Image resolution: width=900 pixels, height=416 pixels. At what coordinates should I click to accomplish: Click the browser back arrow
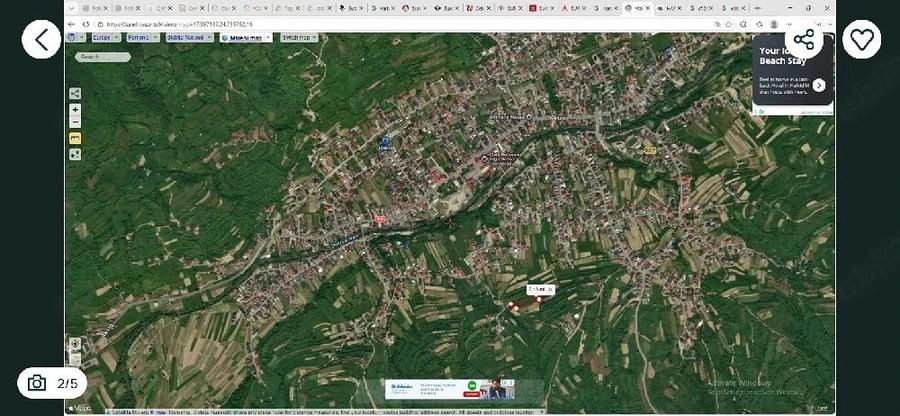[x=72, y=24]
